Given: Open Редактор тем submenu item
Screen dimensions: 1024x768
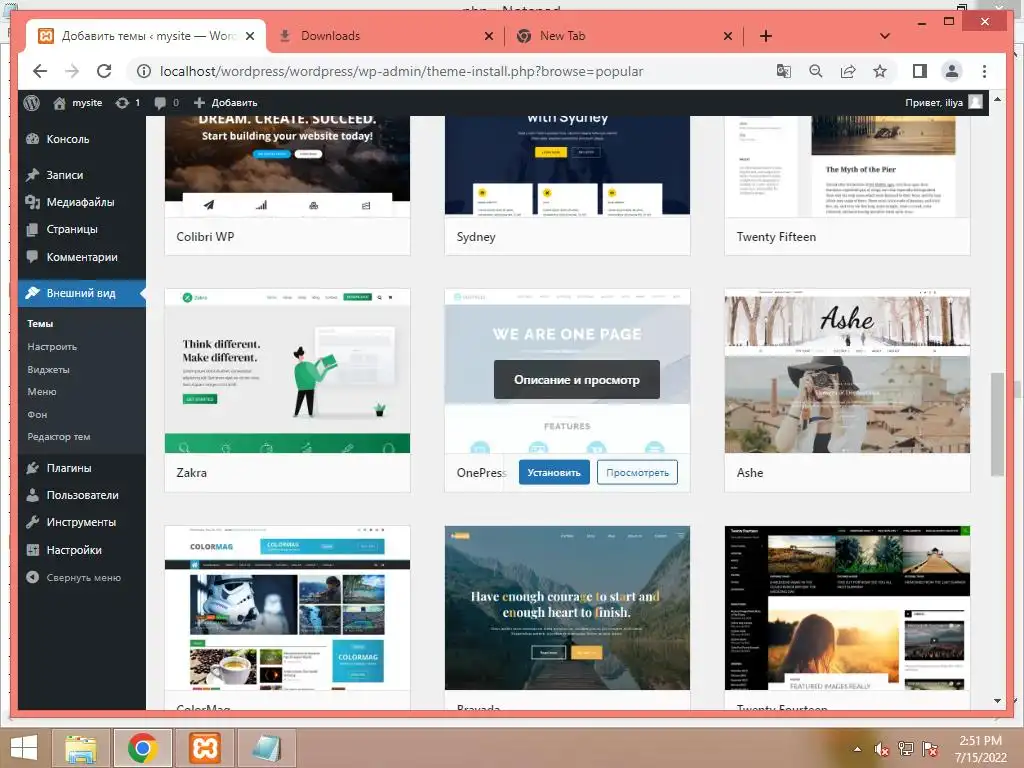Looking at the screenshot, I should [59, 437].
